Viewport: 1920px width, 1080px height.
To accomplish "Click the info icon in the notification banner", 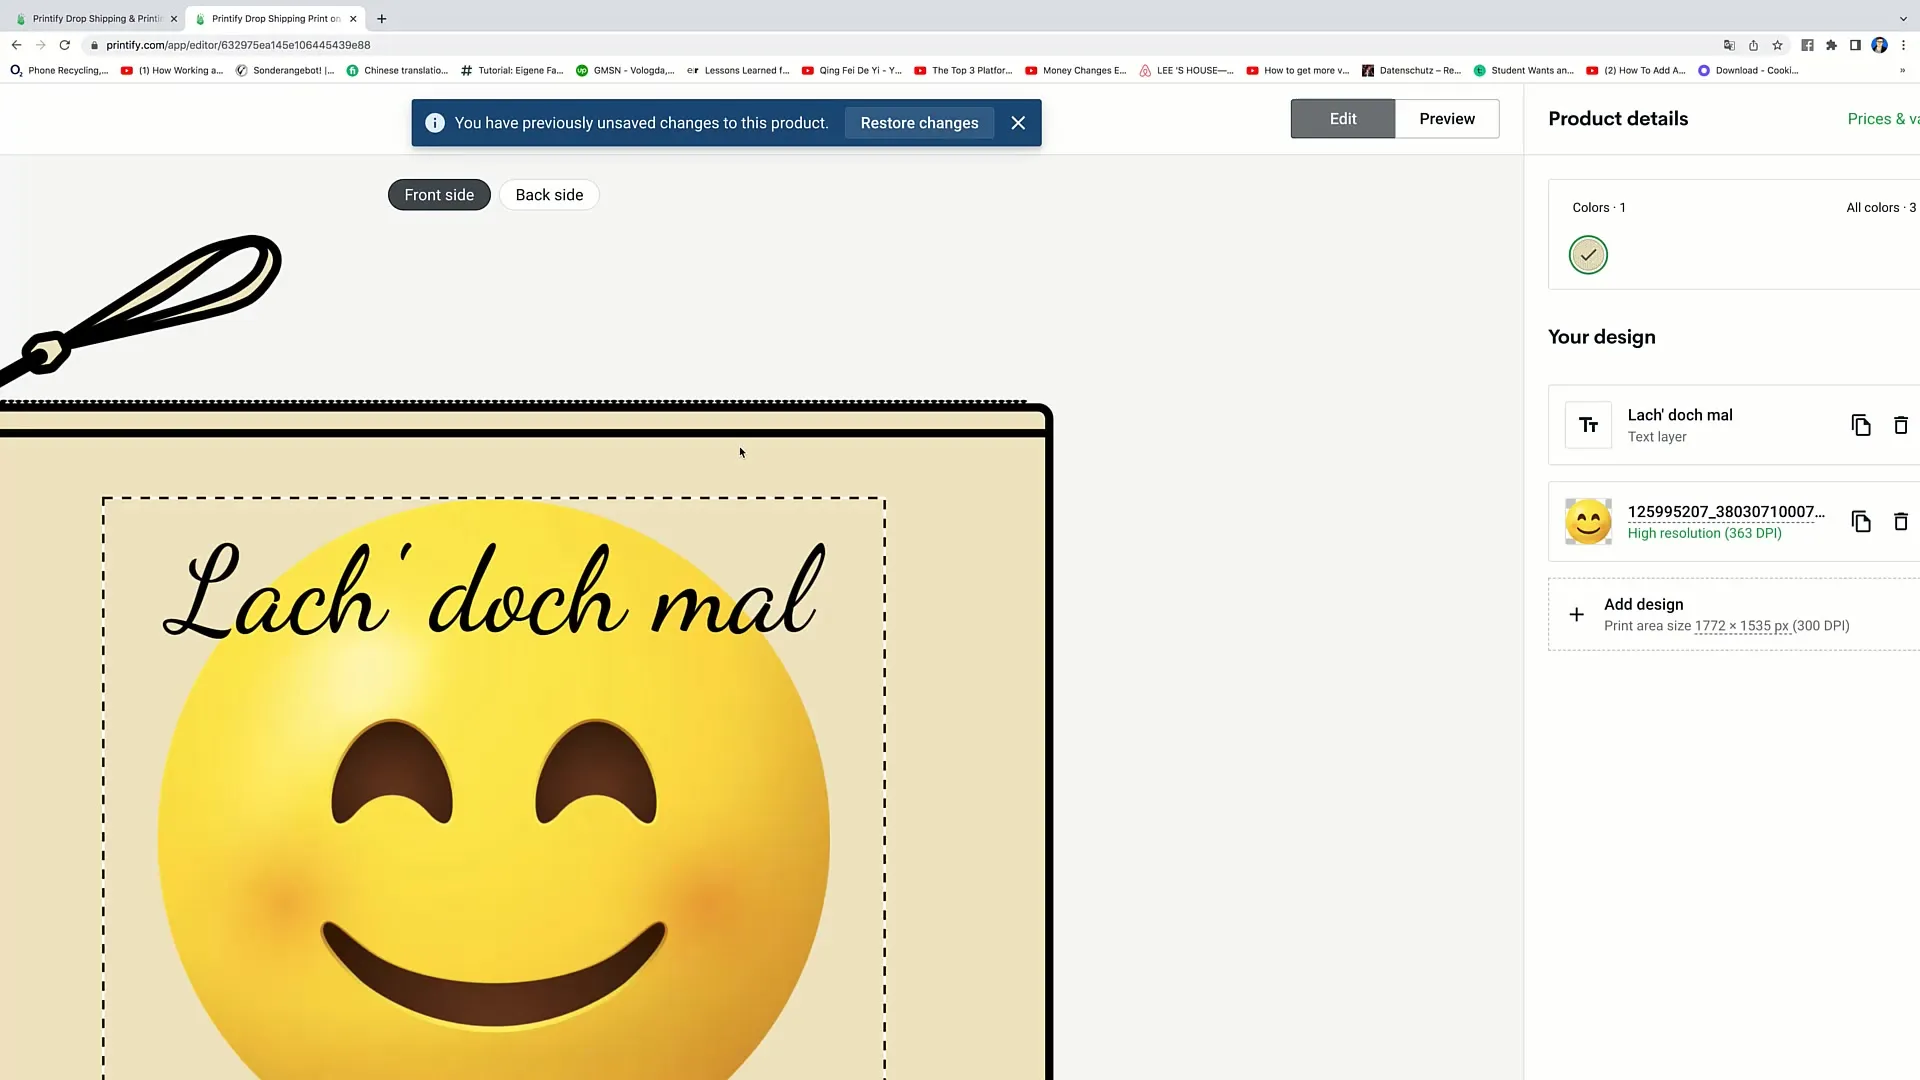I will pos(435,123).
